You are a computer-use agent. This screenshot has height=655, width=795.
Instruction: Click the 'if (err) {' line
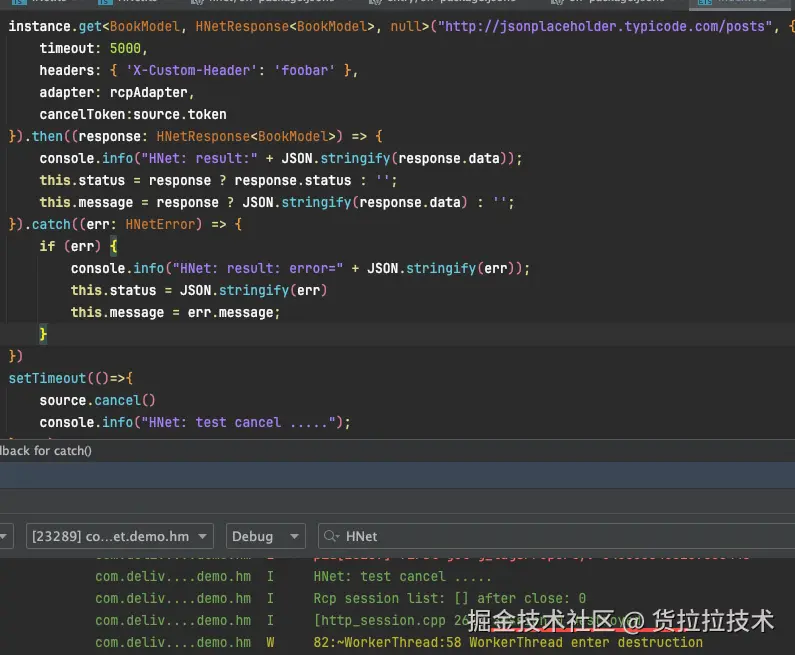(x=79, y=246)
